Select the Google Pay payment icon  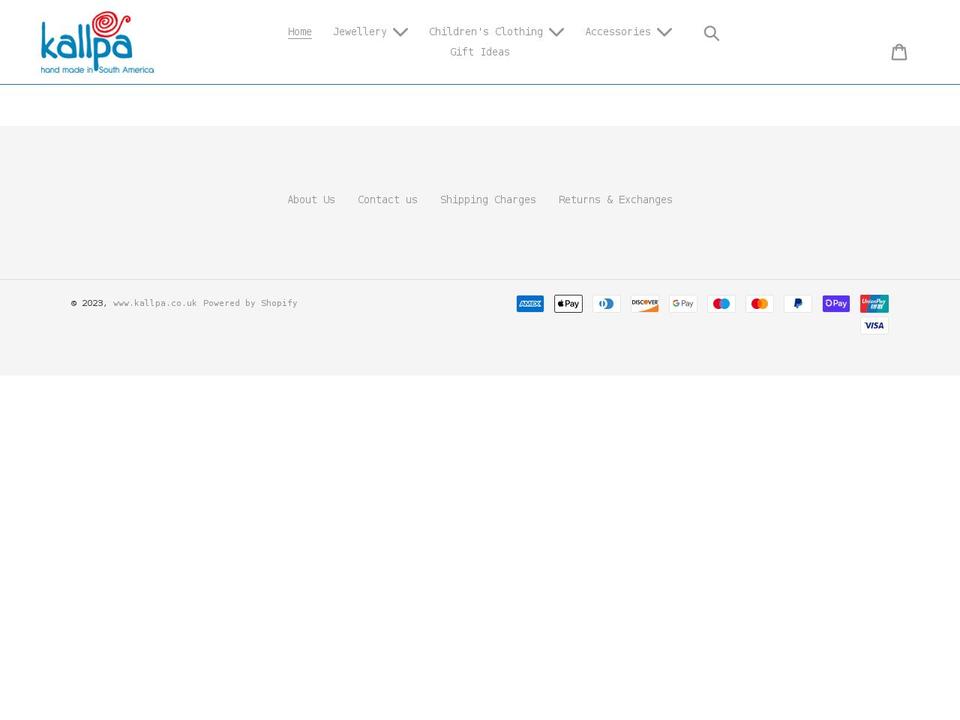pyautogui.click(x=682, y=303)
